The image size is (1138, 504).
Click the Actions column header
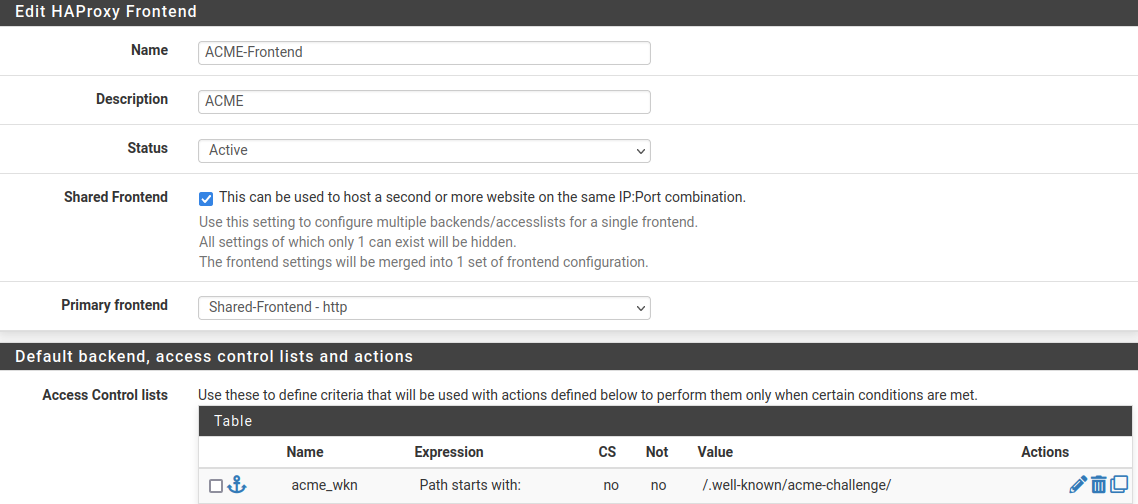click(x=1045, y=452)
